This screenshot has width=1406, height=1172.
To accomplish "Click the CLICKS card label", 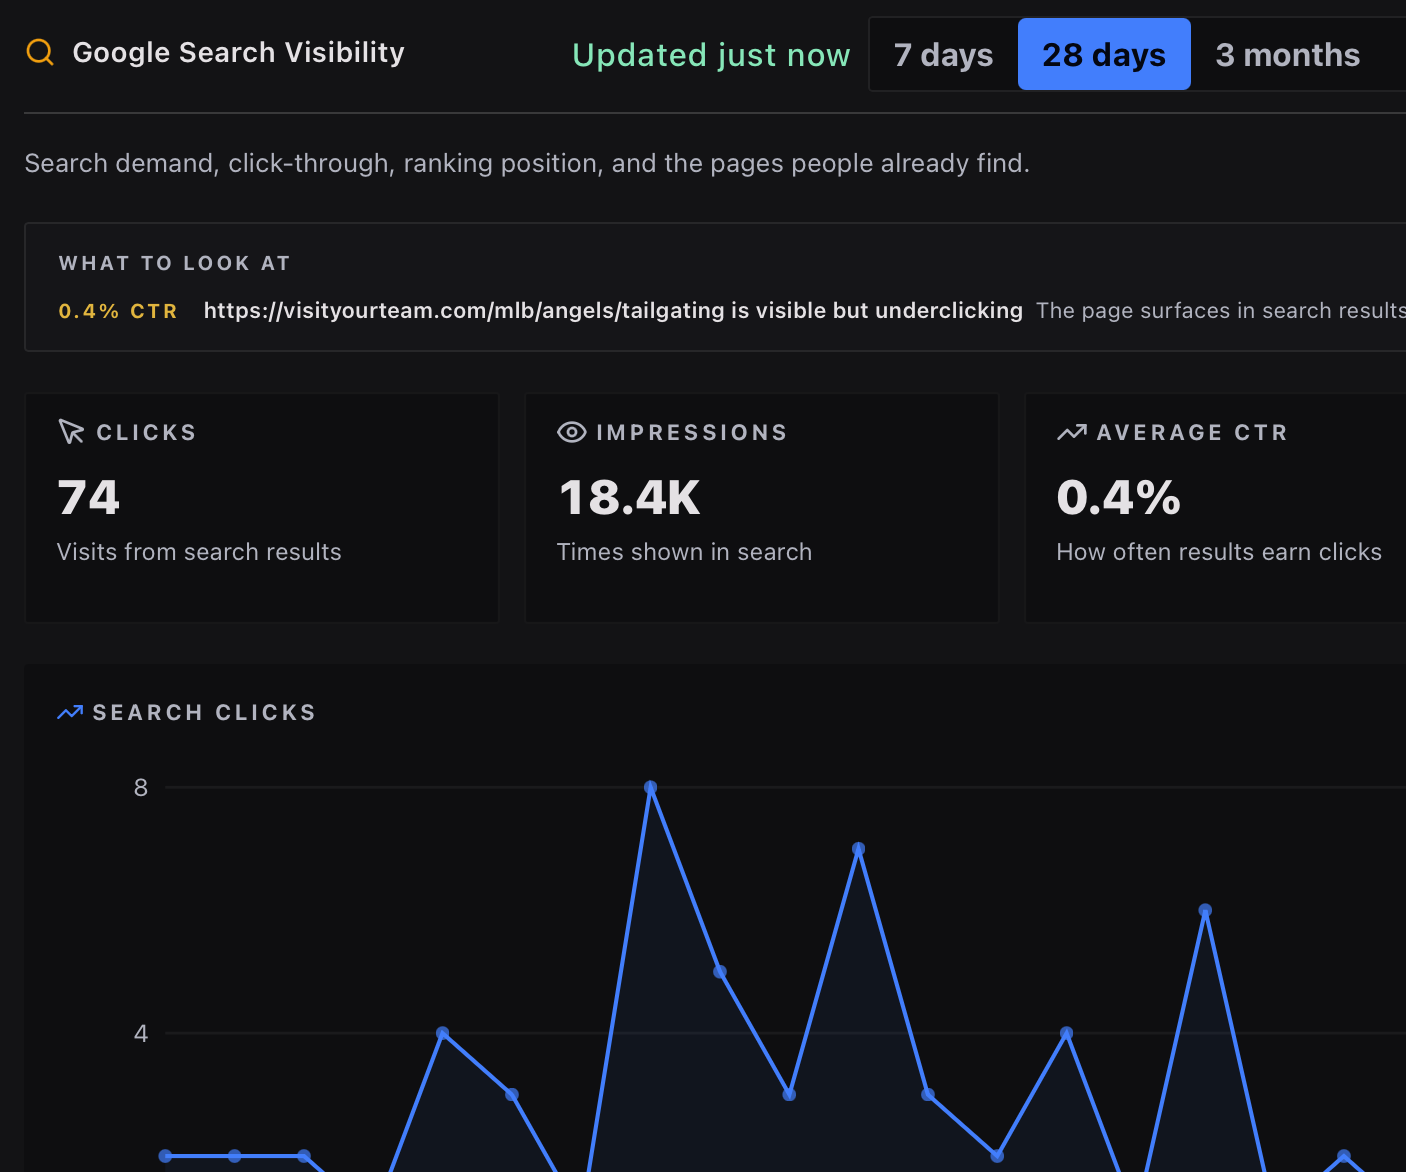I will tap(146, 432).
